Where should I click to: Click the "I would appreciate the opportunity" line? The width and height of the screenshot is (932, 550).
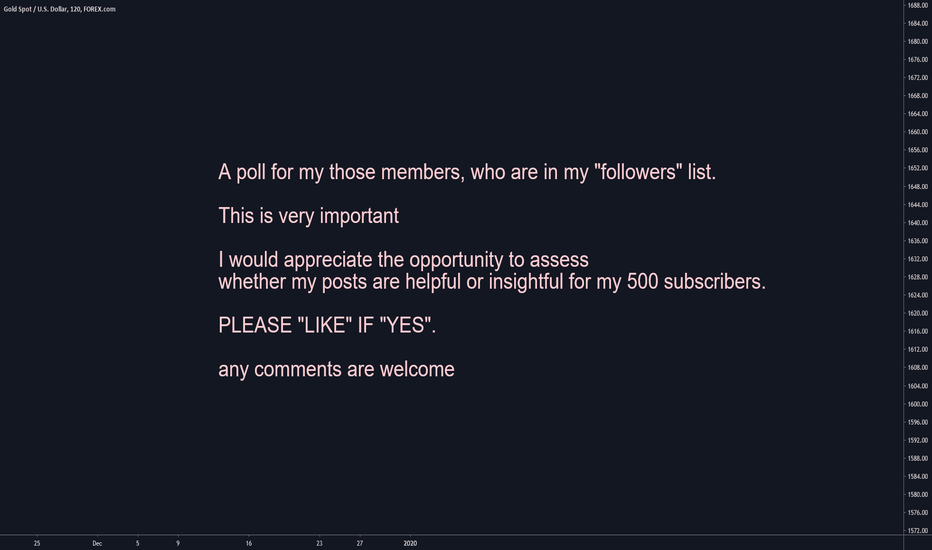(403, 261)
